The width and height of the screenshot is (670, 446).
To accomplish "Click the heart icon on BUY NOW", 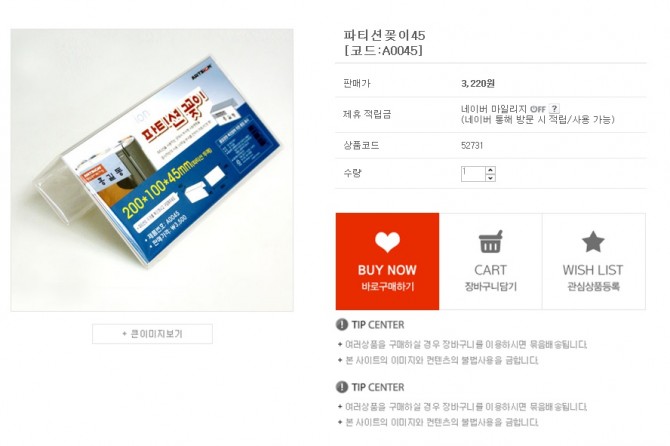I will (x=387, y=242).
